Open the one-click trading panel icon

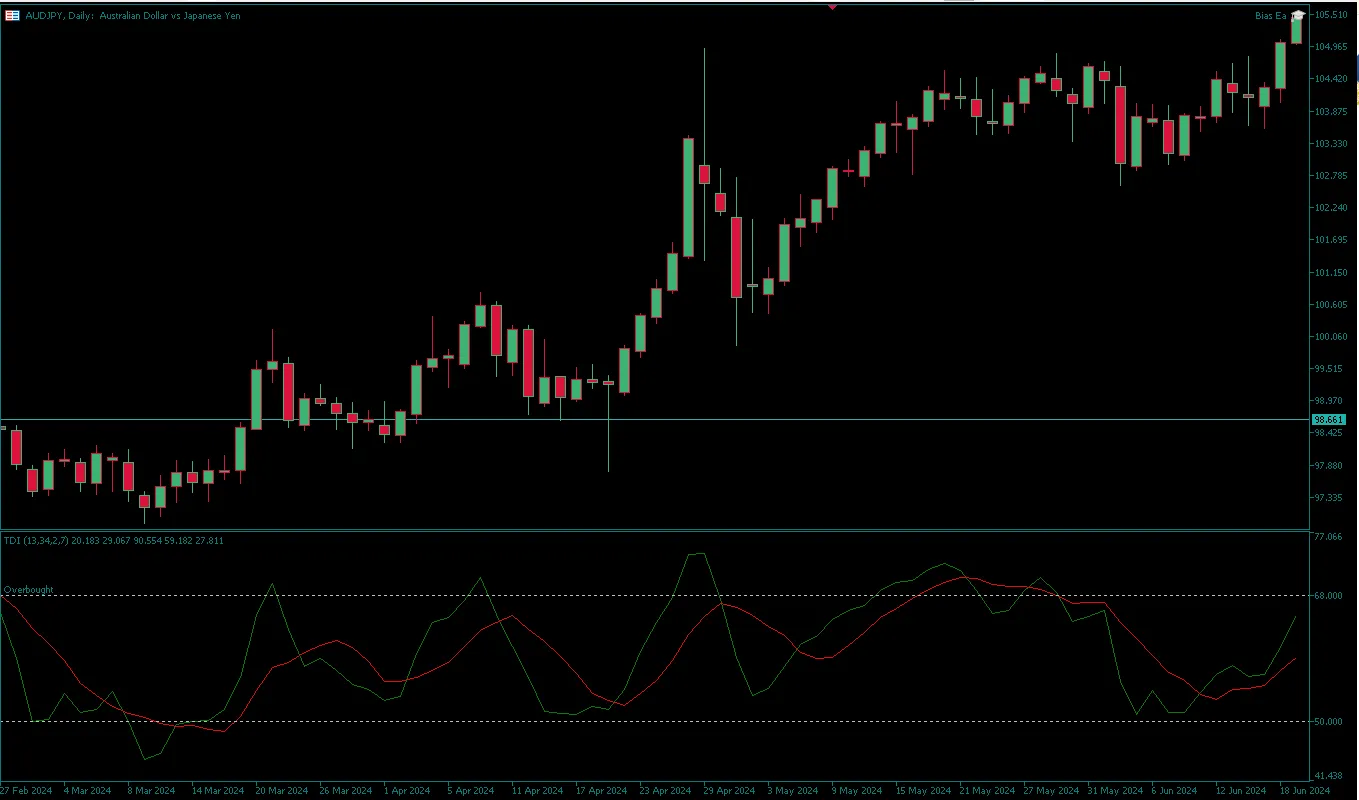(12, 16)
